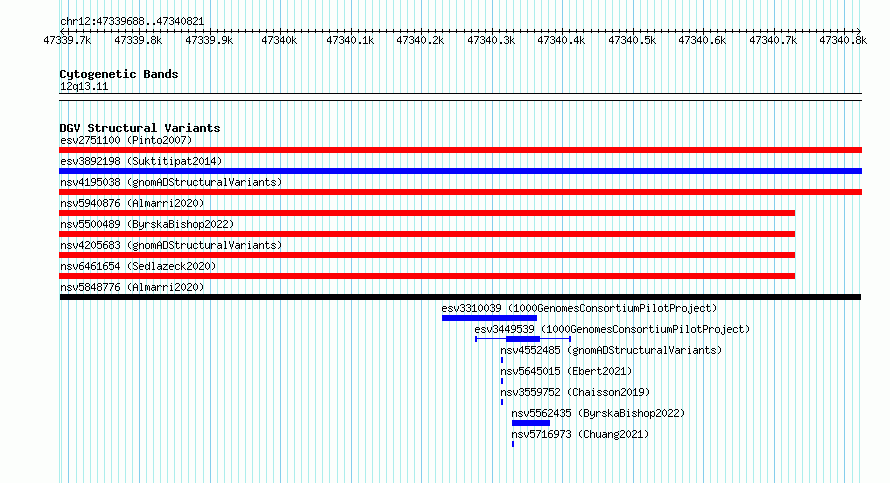Open nsv6461654 (Sedlazeck2020) variant label
Screen dimensions: 890x483
(x=138, y=266)
